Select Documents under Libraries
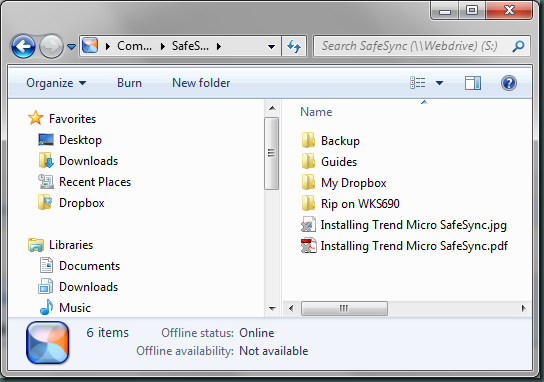The height and width of the screenshot is (382, 544). (x=90, y=266)
